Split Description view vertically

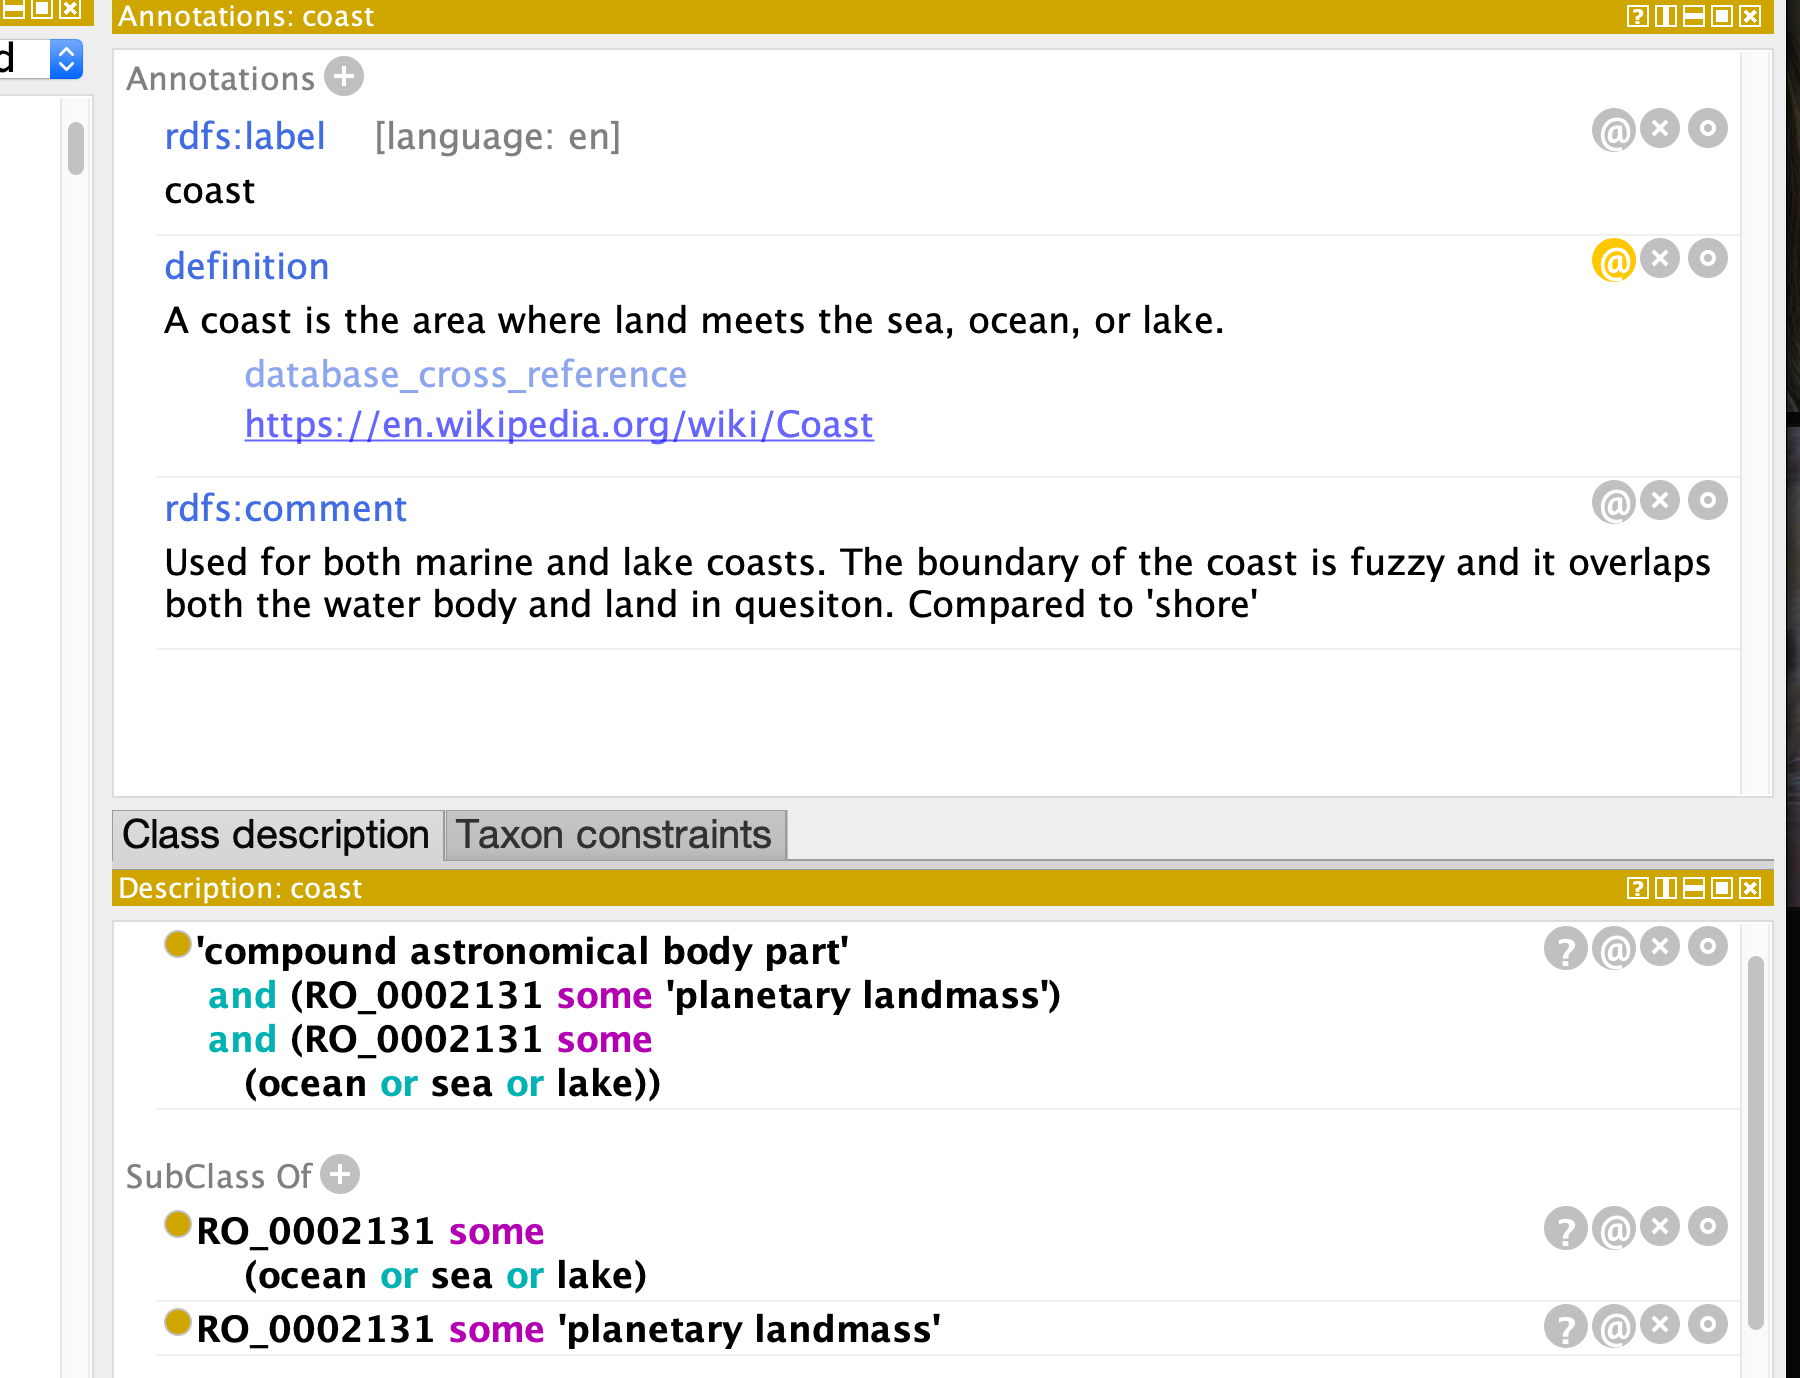coord(1665,888)
